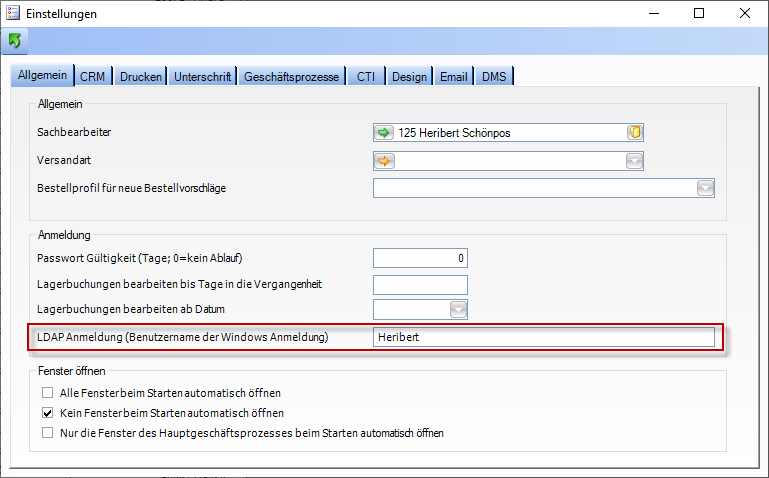The height and width of the screenshot is (478, 769).
Task: Select the Email tab
Action: coord(453,77)
